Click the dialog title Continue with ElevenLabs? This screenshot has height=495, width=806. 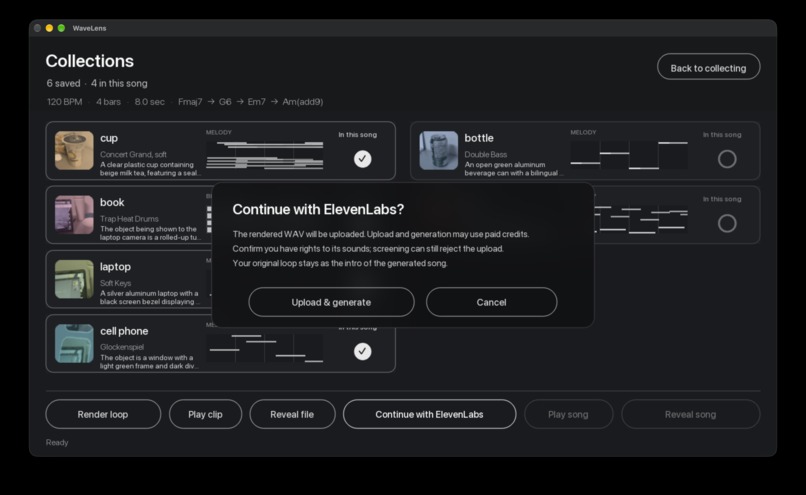pyautogui.click(x=318, y=209)
